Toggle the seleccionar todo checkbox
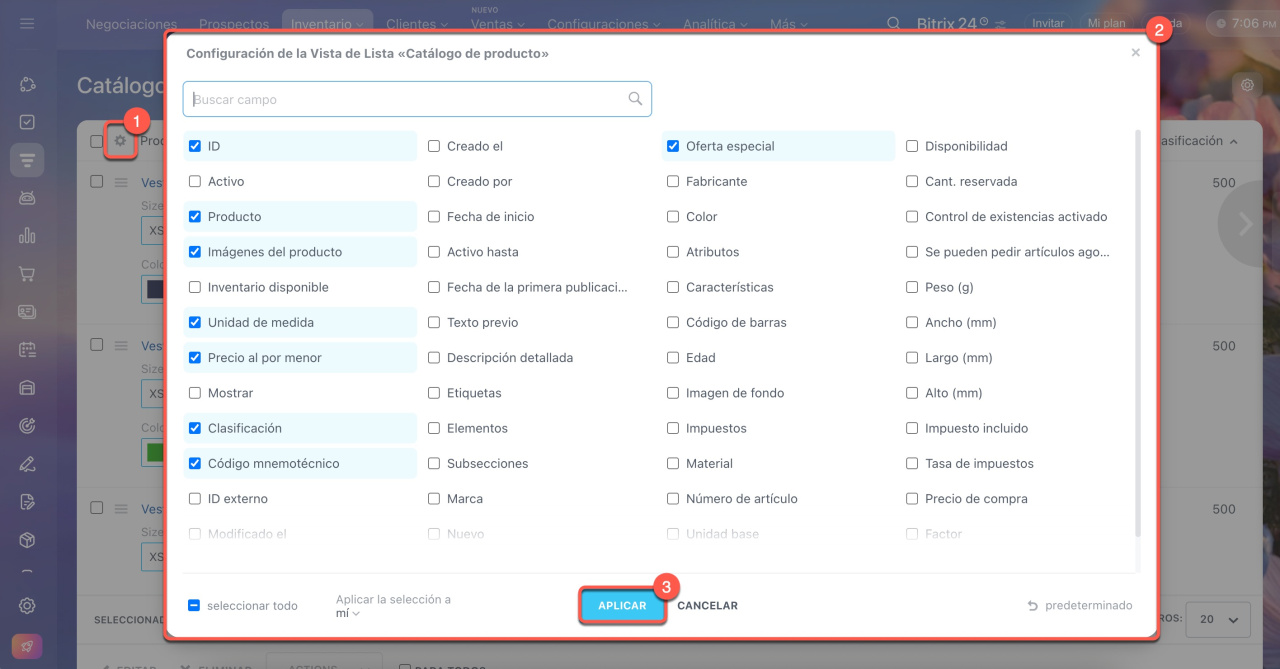 (194, 606)
